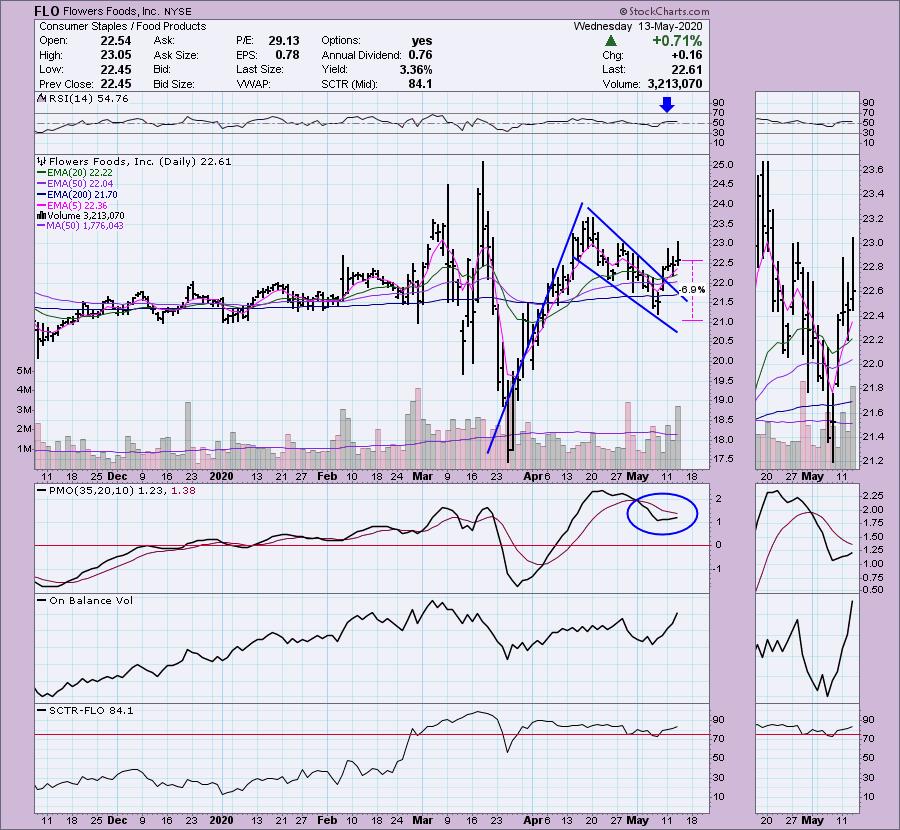Click the Options value yes
Screen dimensions: 900x830
pos(422,41)
